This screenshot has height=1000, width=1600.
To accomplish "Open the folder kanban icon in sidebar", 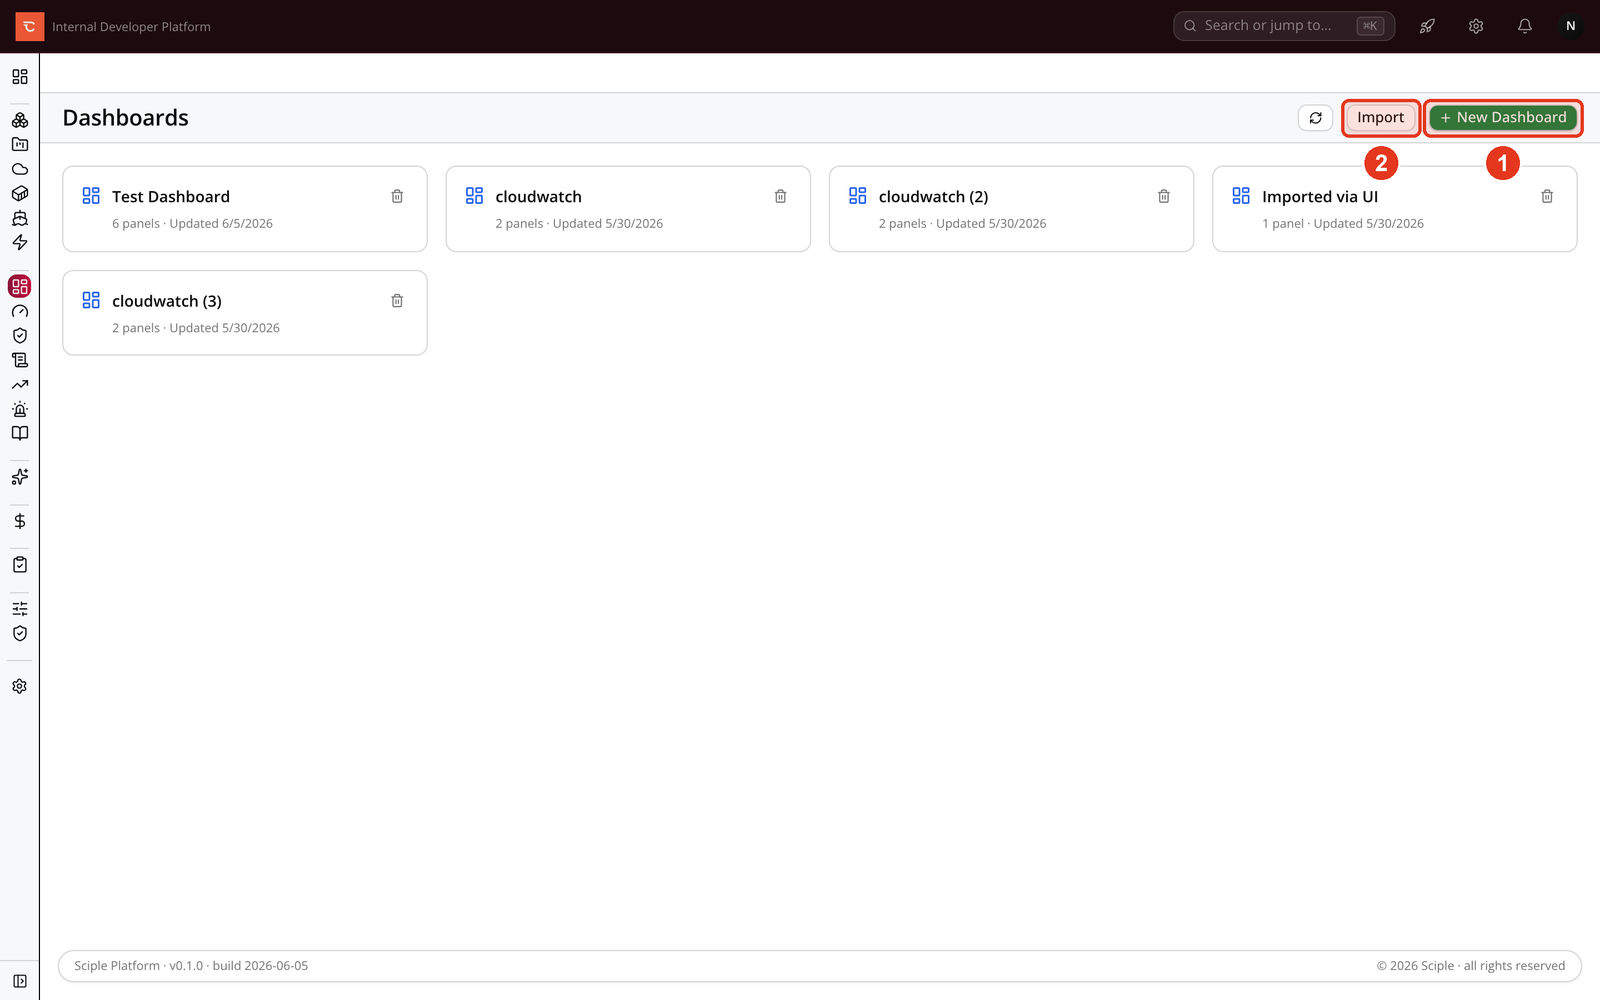I will [20, 144].
